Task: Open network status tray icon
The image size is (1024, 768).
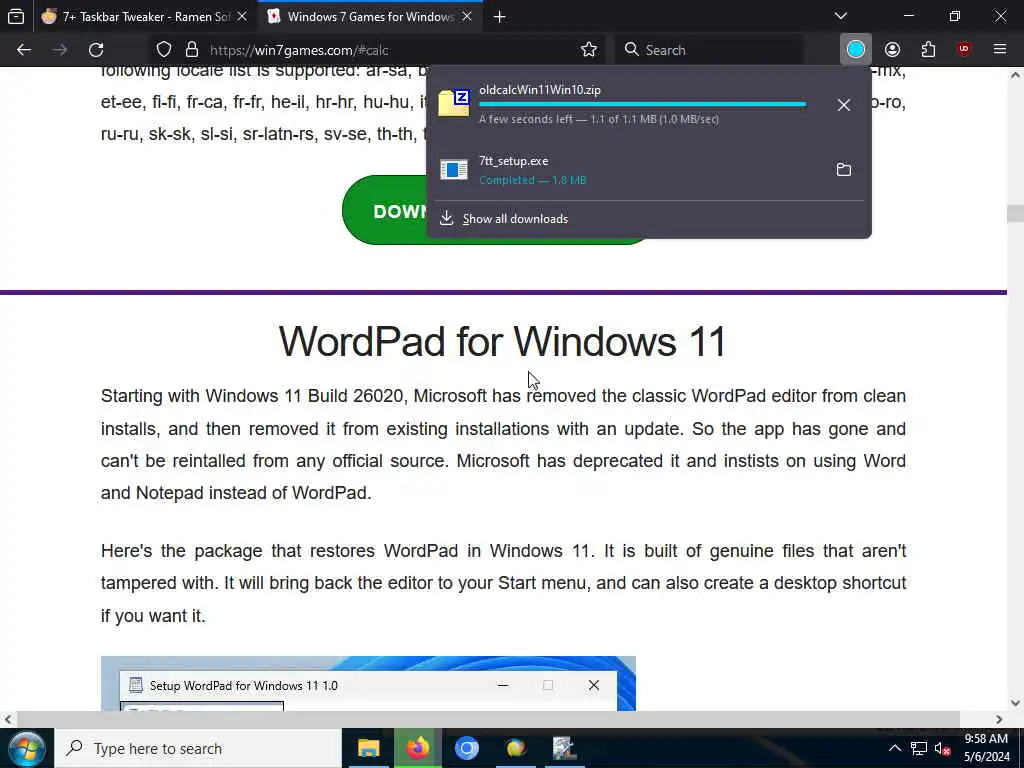Action: [919, 748]
